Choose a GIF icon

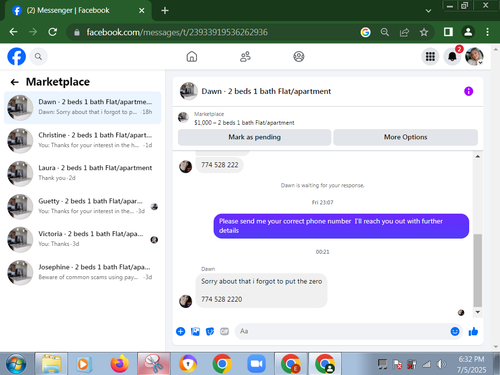pos(224,331)
